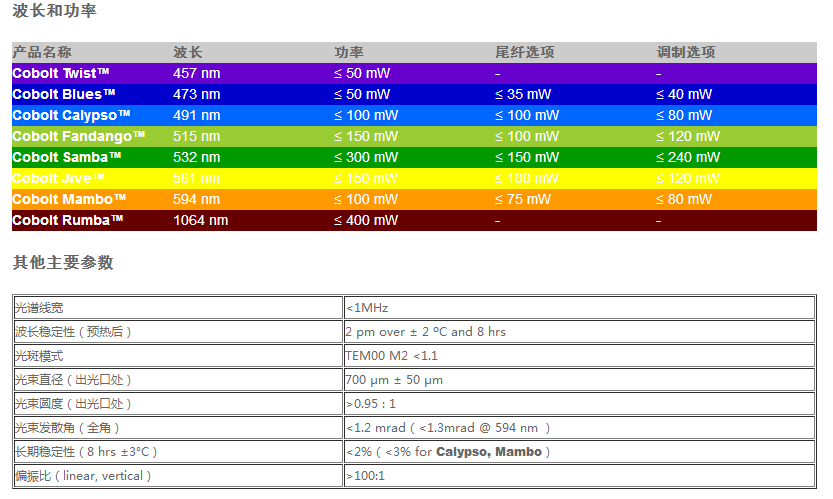
Task: Click the 产品名称 column header
Action: click(42, 52)
